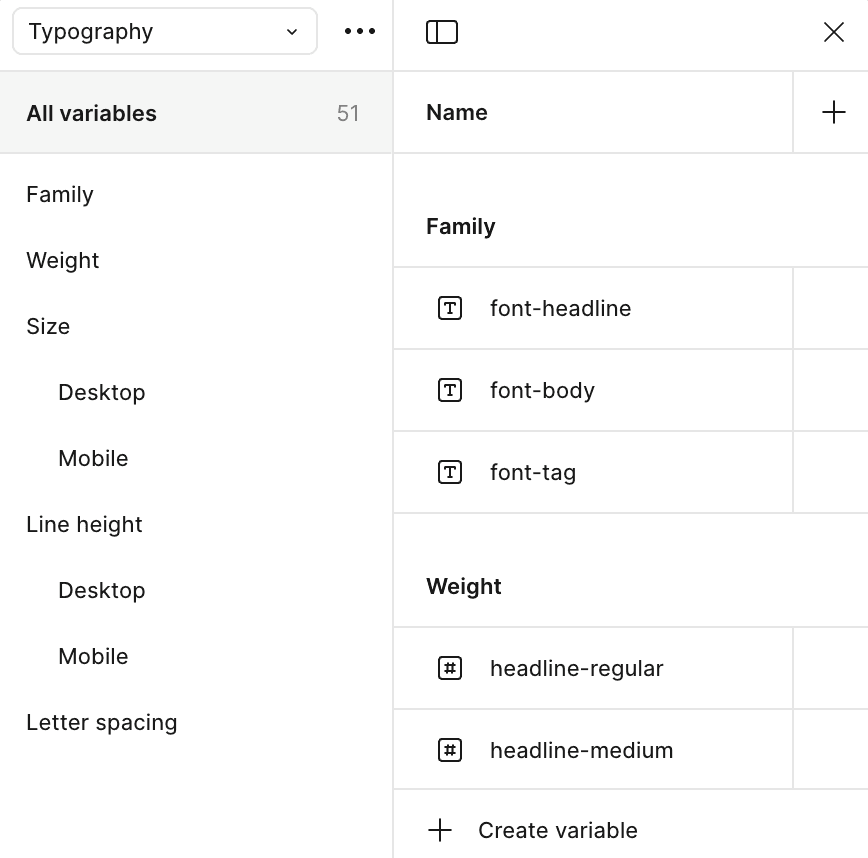Click the chevron in the Typography selector

pos(293,31)
